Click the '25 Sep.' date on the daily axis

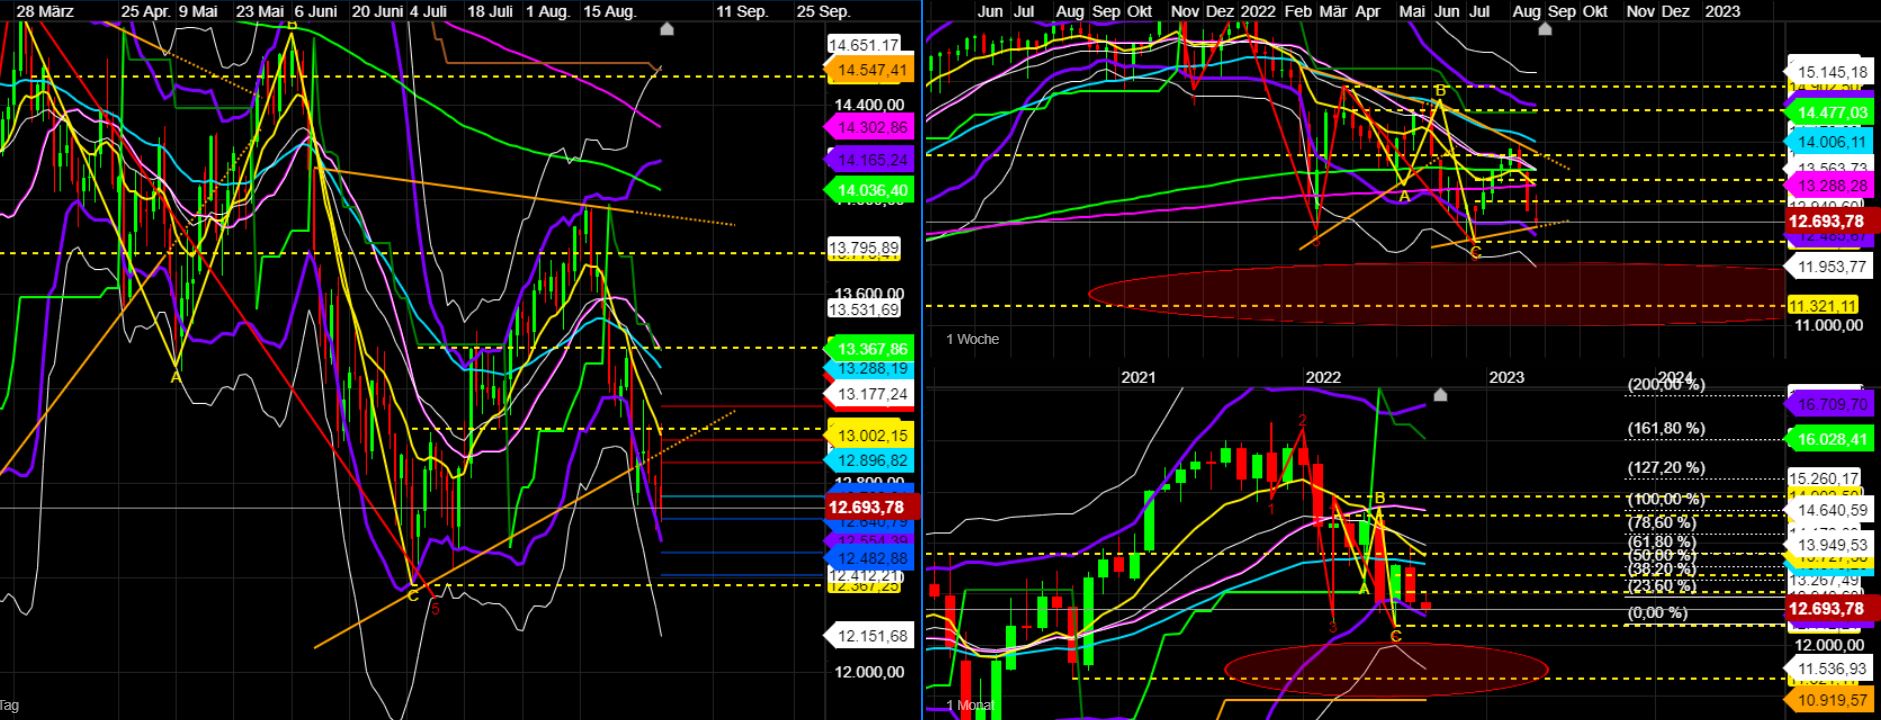(823, 11)
